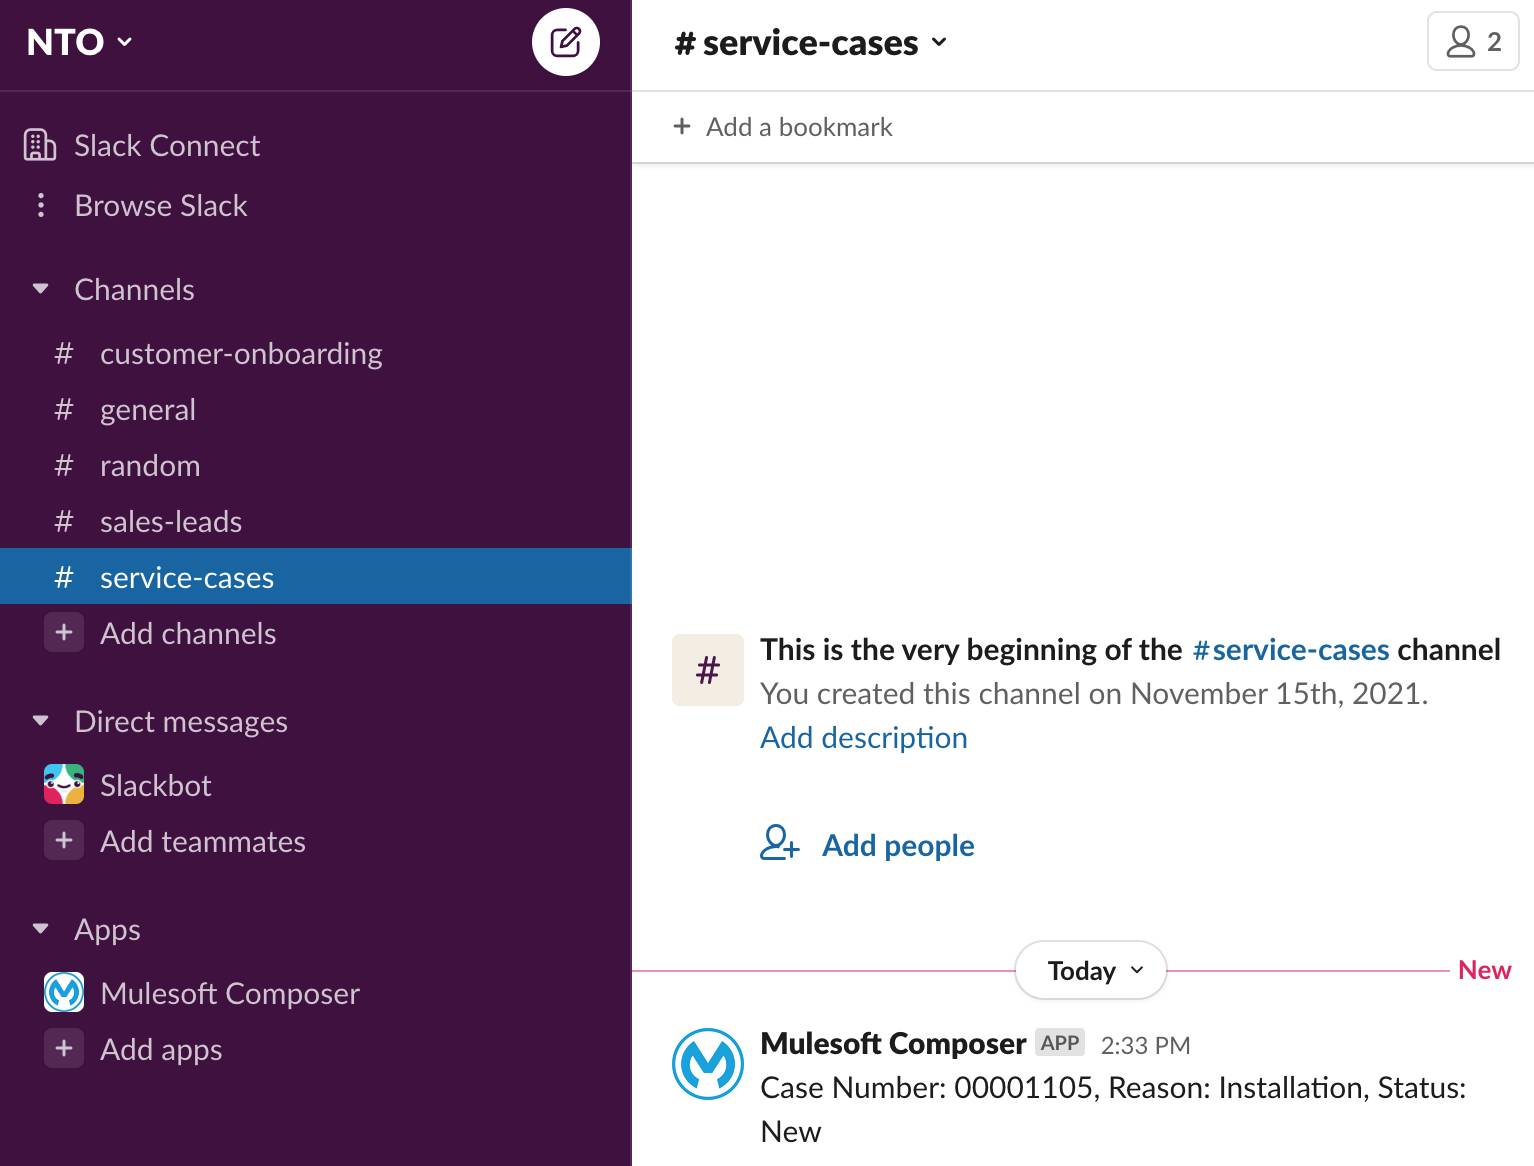
Task: Click Add a bookmark text
Action: 799,127
